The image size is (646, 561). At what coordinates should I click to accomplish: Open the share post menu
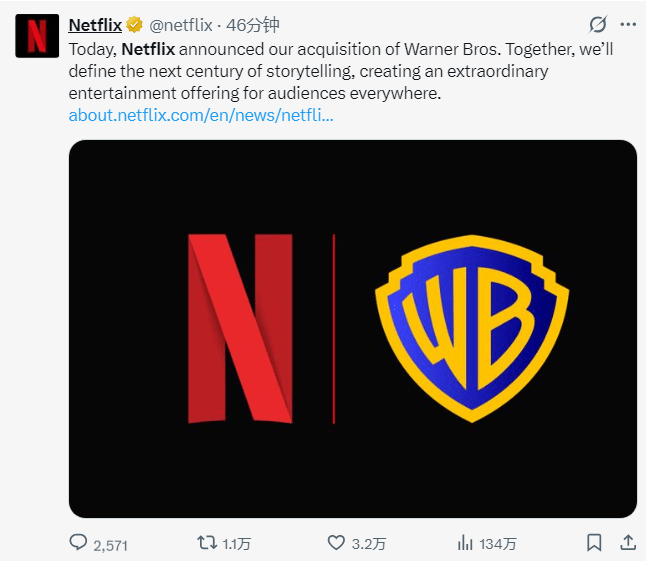627,543
